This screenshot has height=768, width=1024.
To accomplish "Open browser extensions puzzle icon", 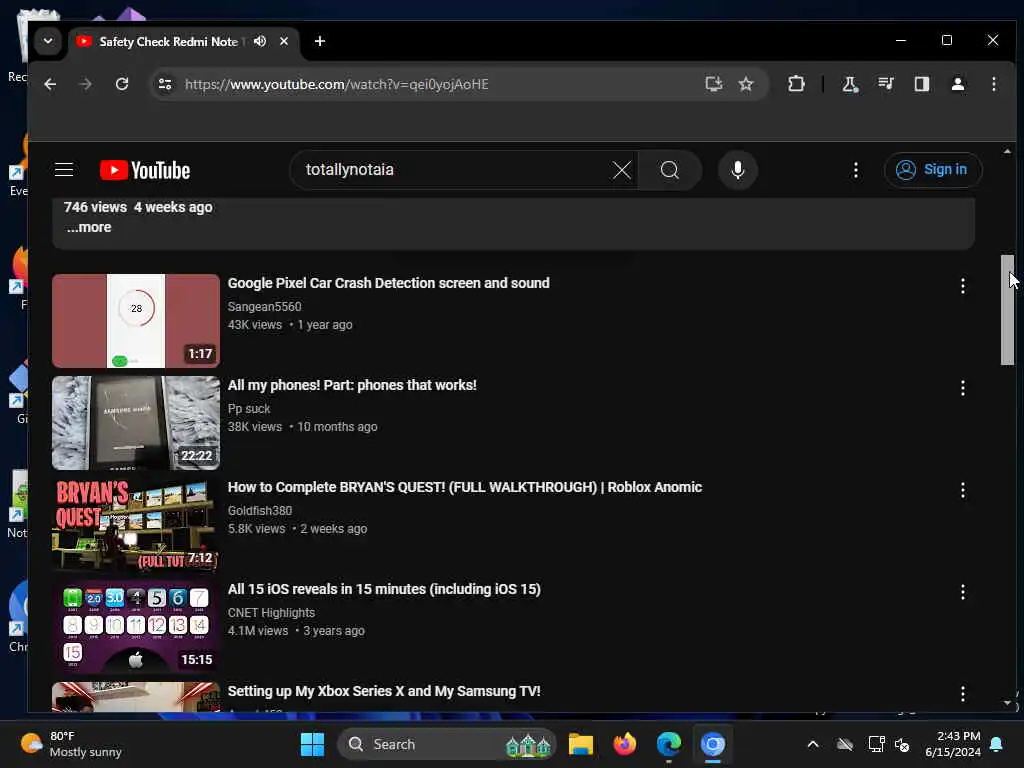I will [796, 84].
